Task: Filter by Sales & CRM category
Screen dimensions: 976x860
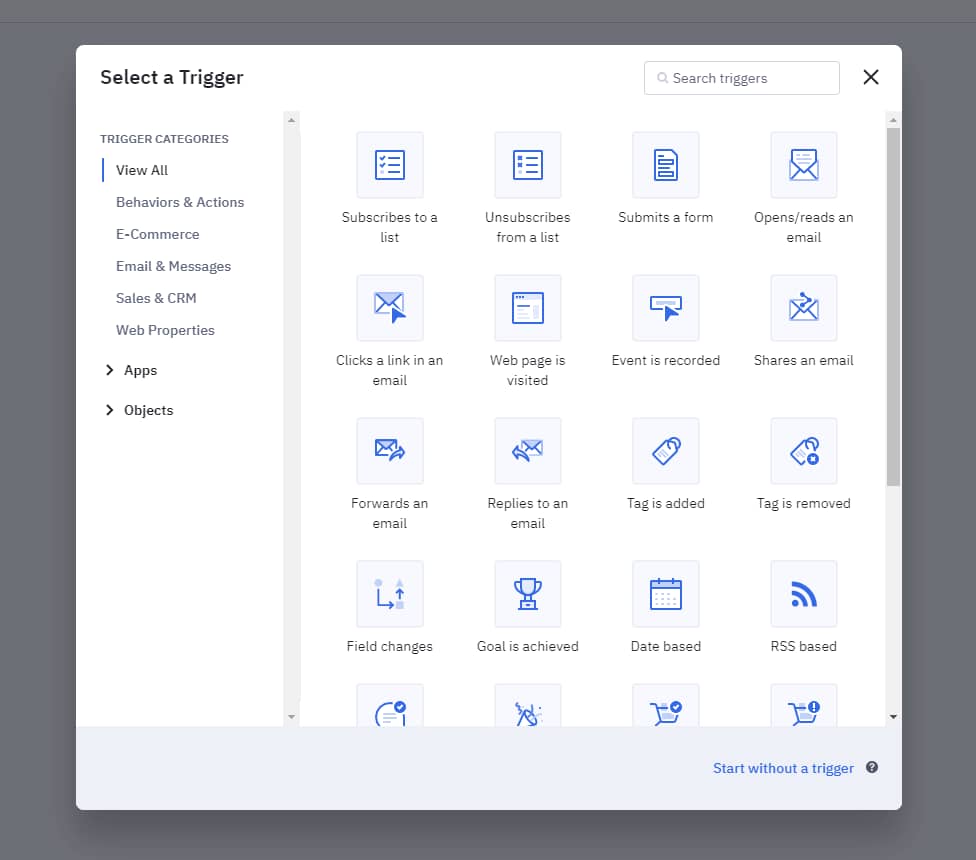Action: pos(156,298)
